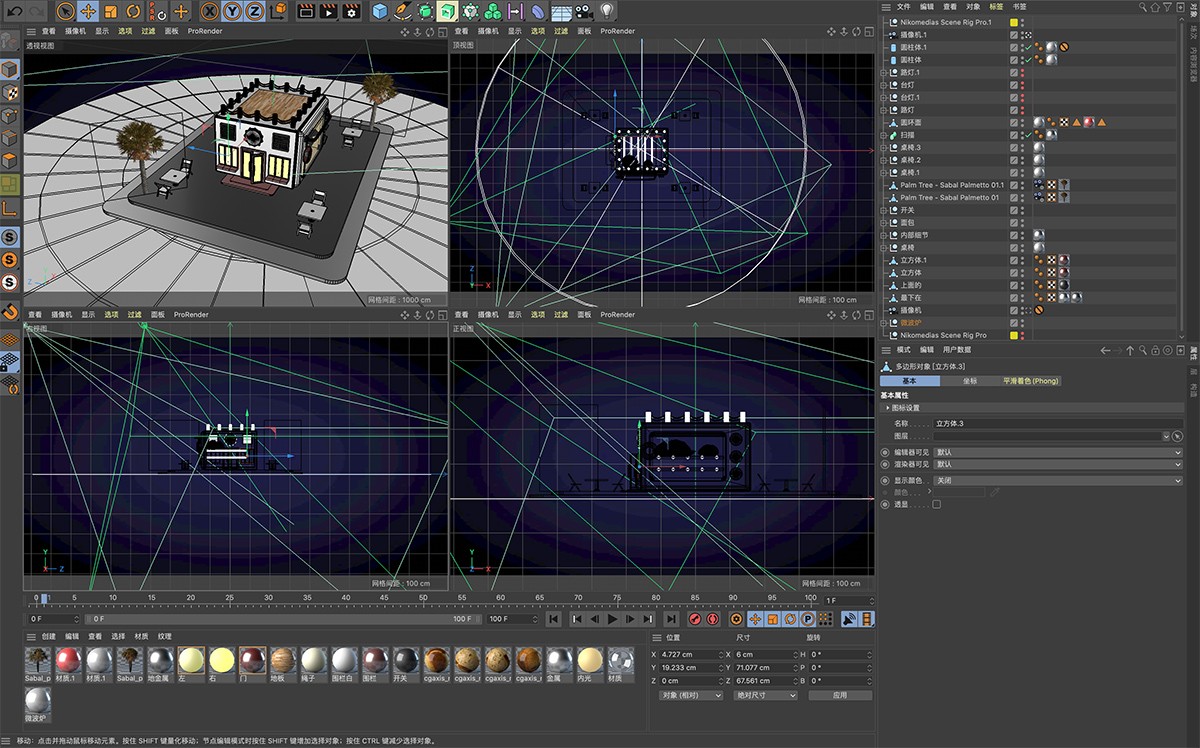
Task: Click the light bulb Light object icon
Action: [x=607, y=12]
